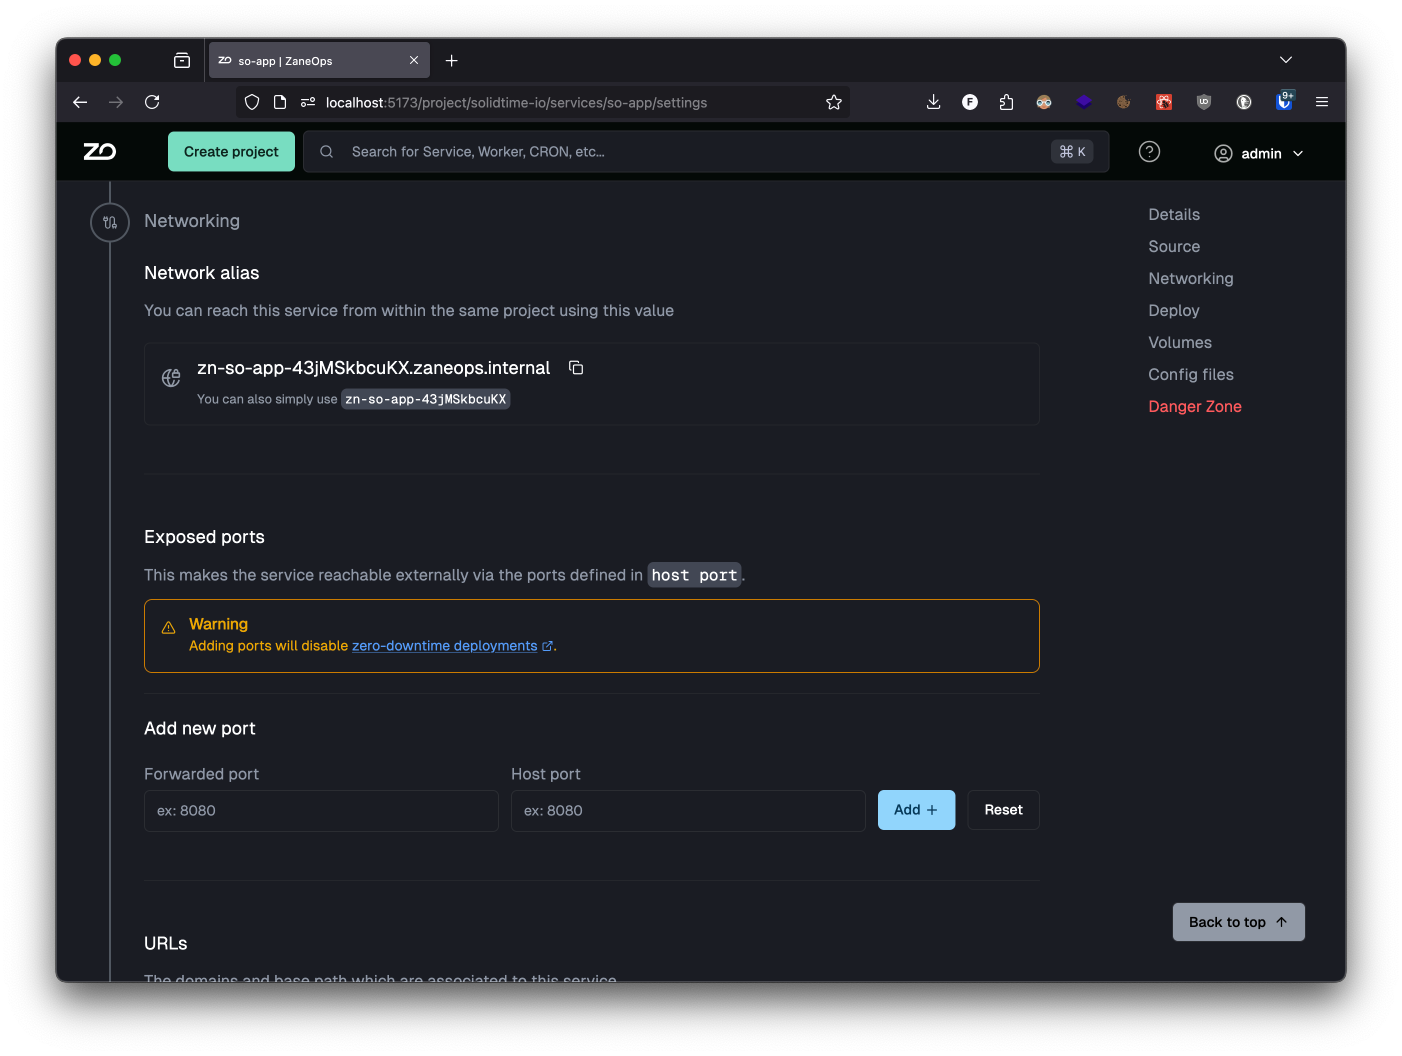Click the service search bar
This screenshot has width=1402, height=1056.
click(x=706, y=152)
